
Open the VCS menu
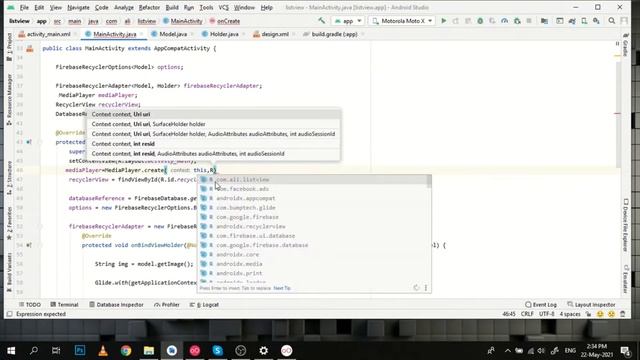pos(223,7)
